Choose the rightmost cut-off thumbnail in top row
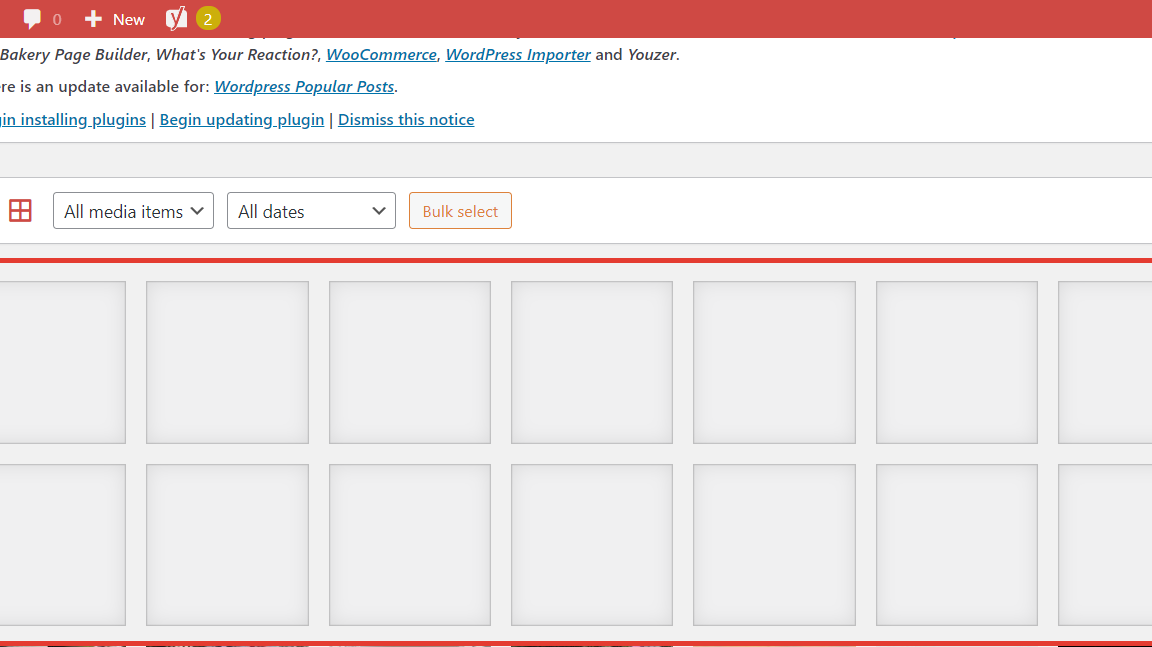 [1105, 362]
